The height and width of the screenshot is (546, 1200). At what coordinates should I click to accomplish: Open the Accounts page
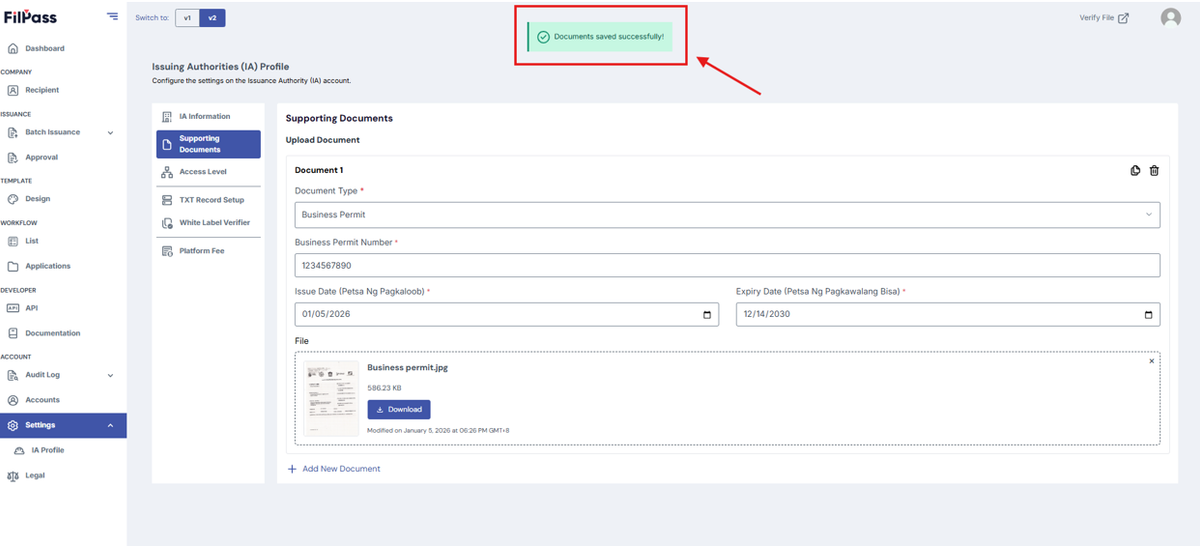43,400
